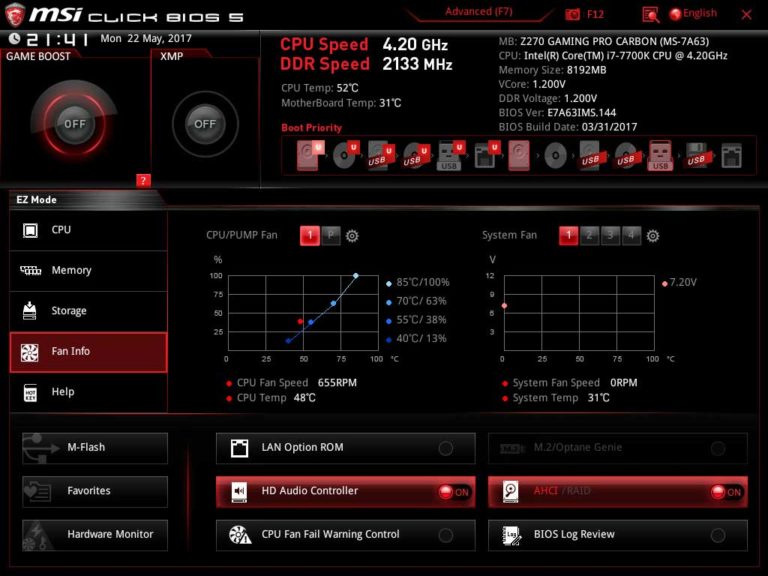
Task: Open the Memory section
Action: [88, 270]
